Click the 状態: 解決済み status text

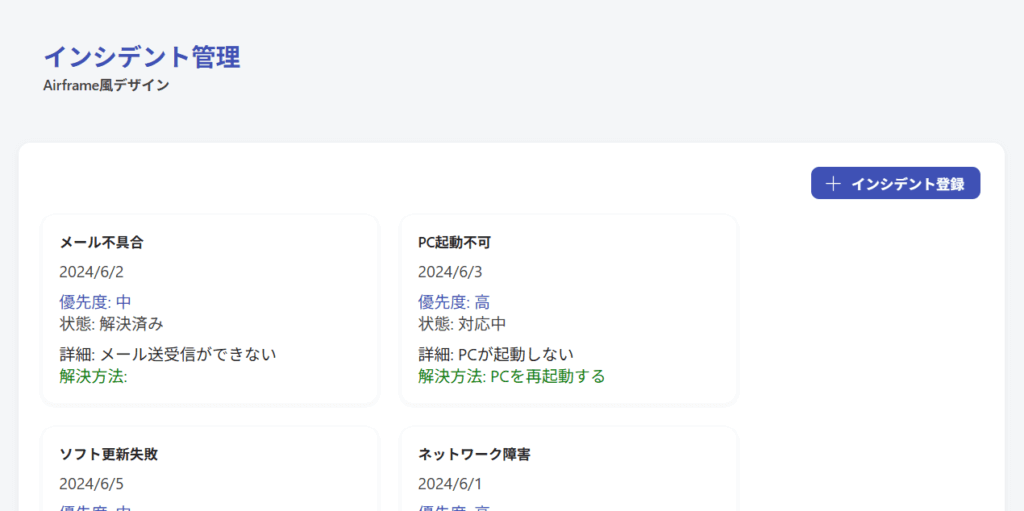(x=111, y=324)
